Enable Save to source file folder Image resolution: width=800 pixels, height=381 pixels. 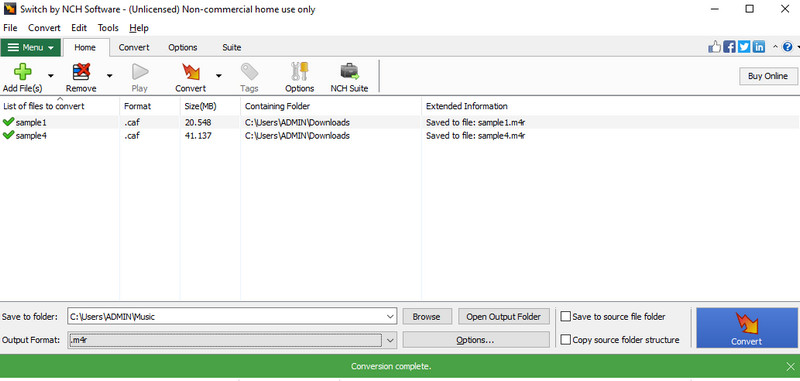tap(565, 317)
